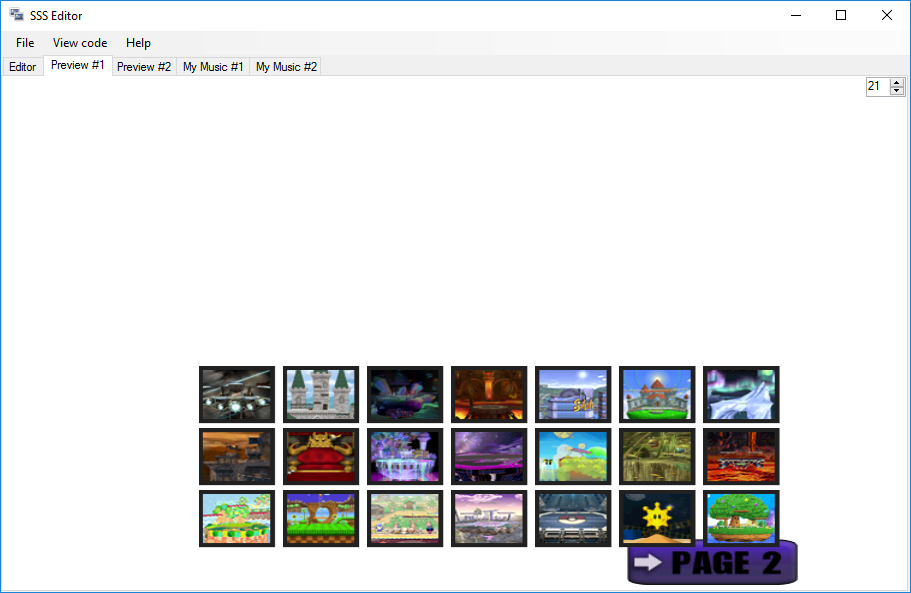
Task: Choose the Peach's Castle stage with red roof
Action: tap(657, 394)
